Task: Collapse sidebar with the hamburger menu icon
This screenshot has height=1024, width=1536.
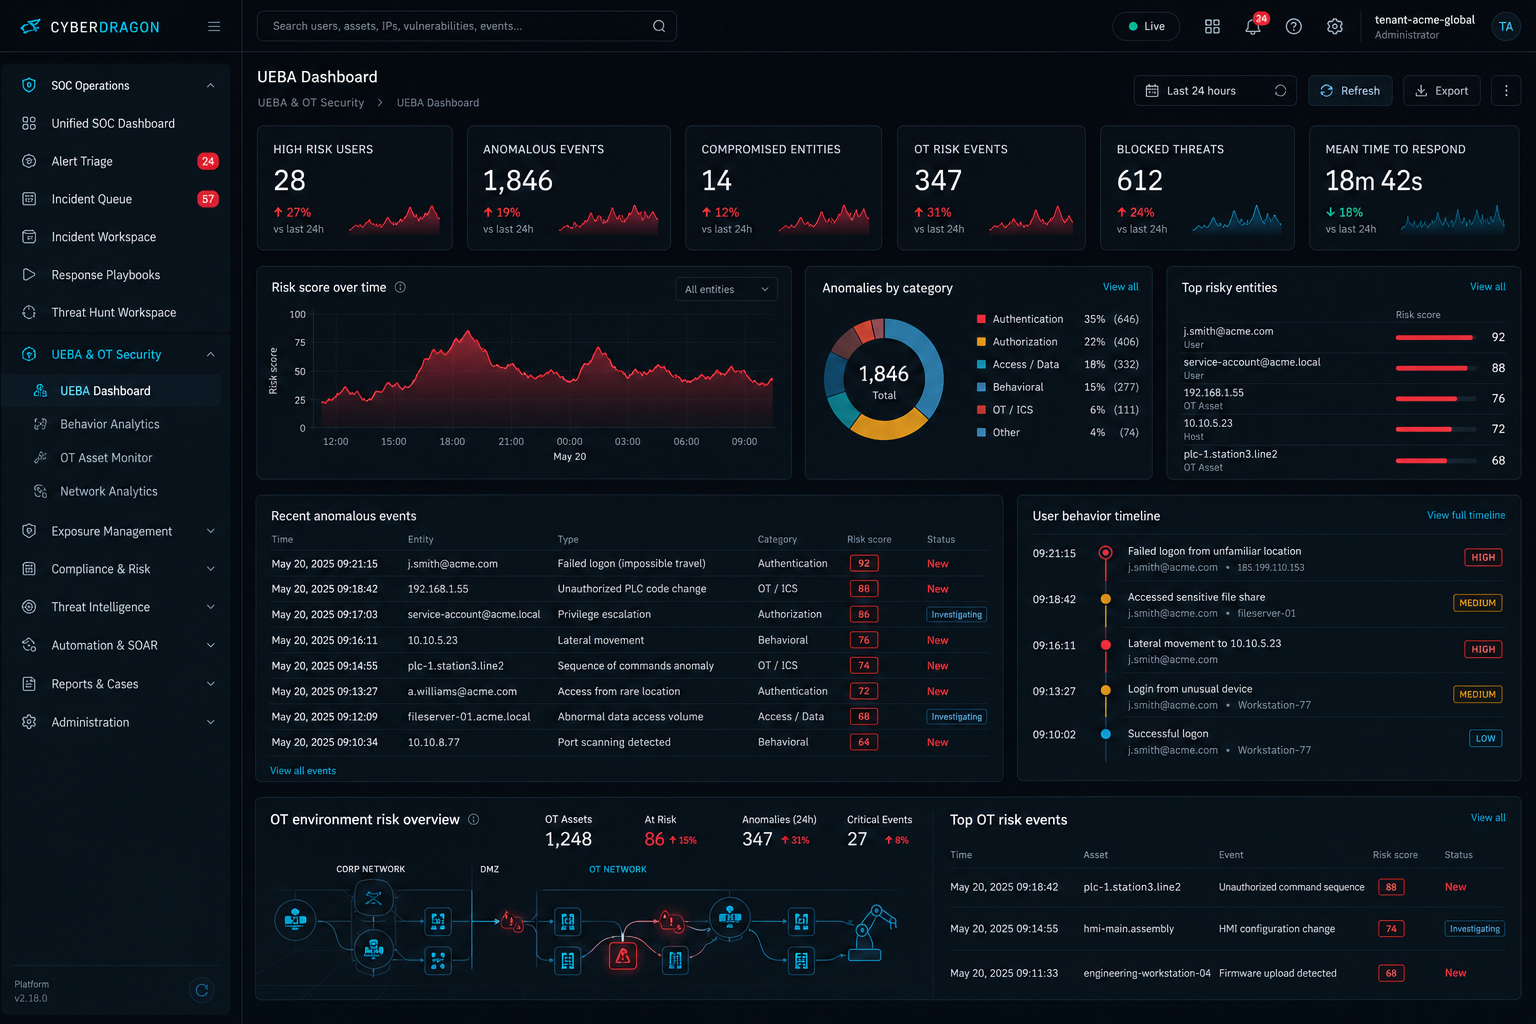Action: (x=214, y=27)
